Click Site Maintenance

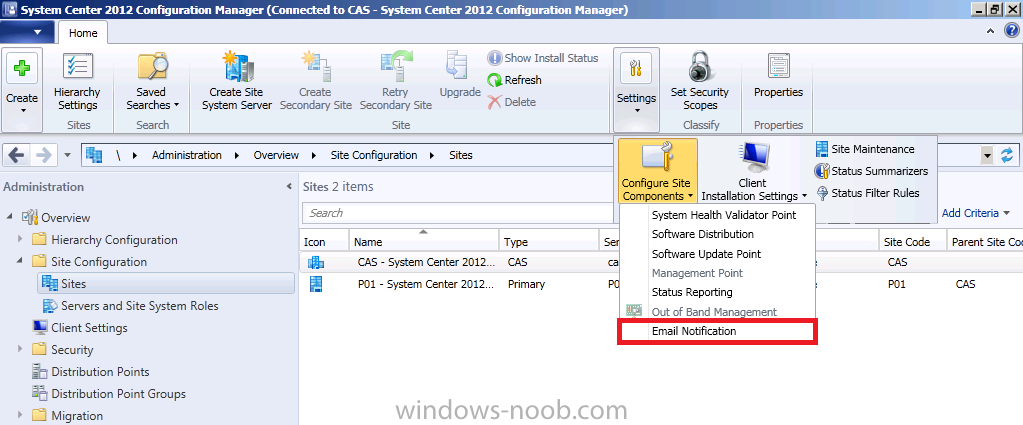pos(865,149)
